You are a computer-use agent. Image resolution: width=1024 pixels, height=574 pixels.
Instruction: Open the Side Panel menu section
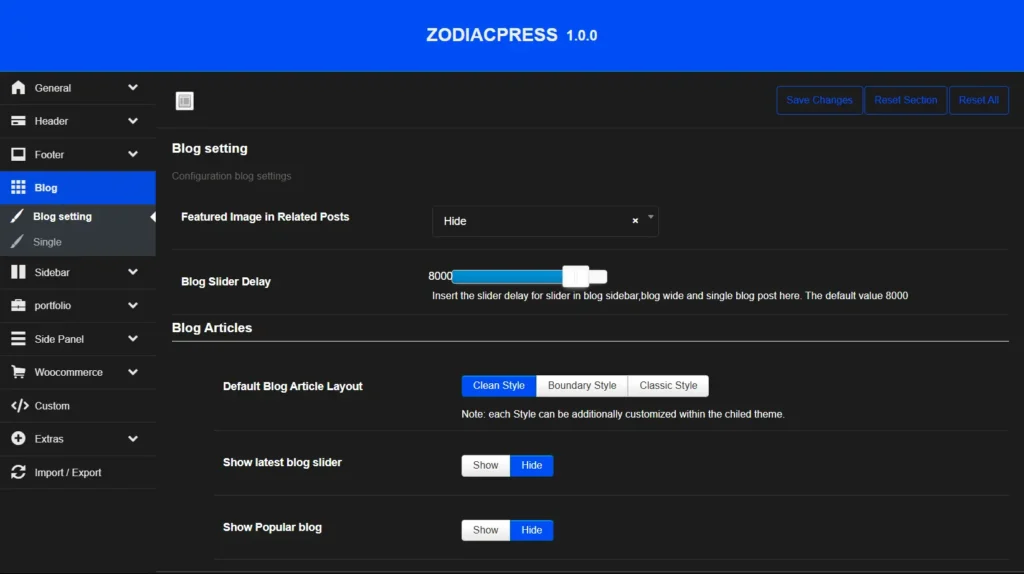(59, 339)
